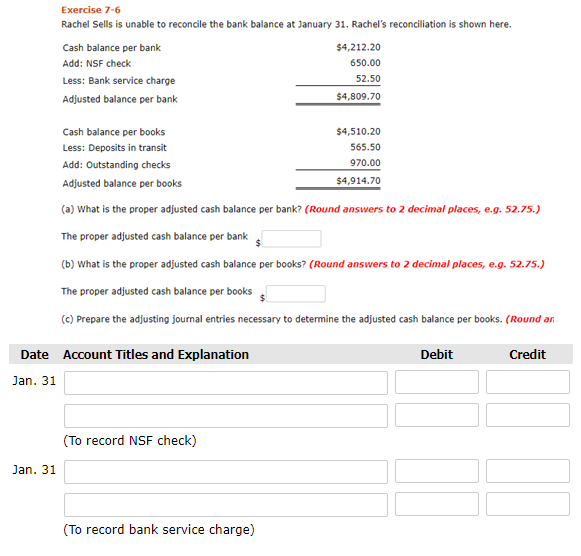Screen dimensions: 581x556
Task: Click first debit field for bank service charge
Action: 436,471
